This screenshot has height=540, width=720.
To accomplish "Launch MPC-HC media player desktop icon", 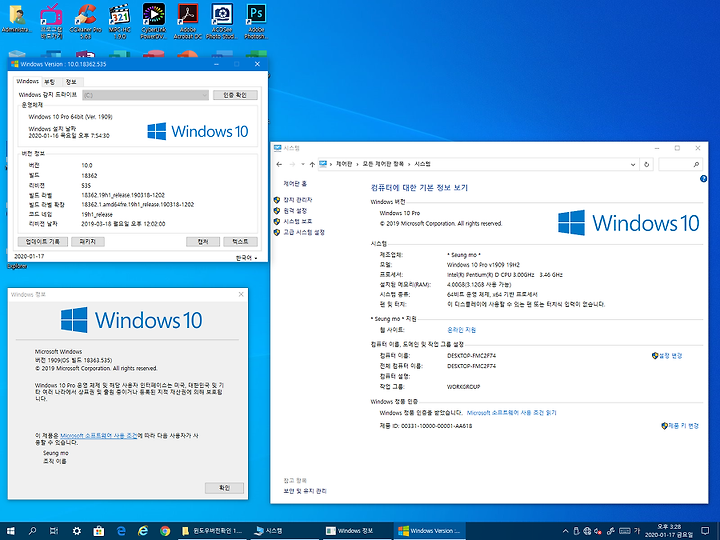I will point(119,21).
